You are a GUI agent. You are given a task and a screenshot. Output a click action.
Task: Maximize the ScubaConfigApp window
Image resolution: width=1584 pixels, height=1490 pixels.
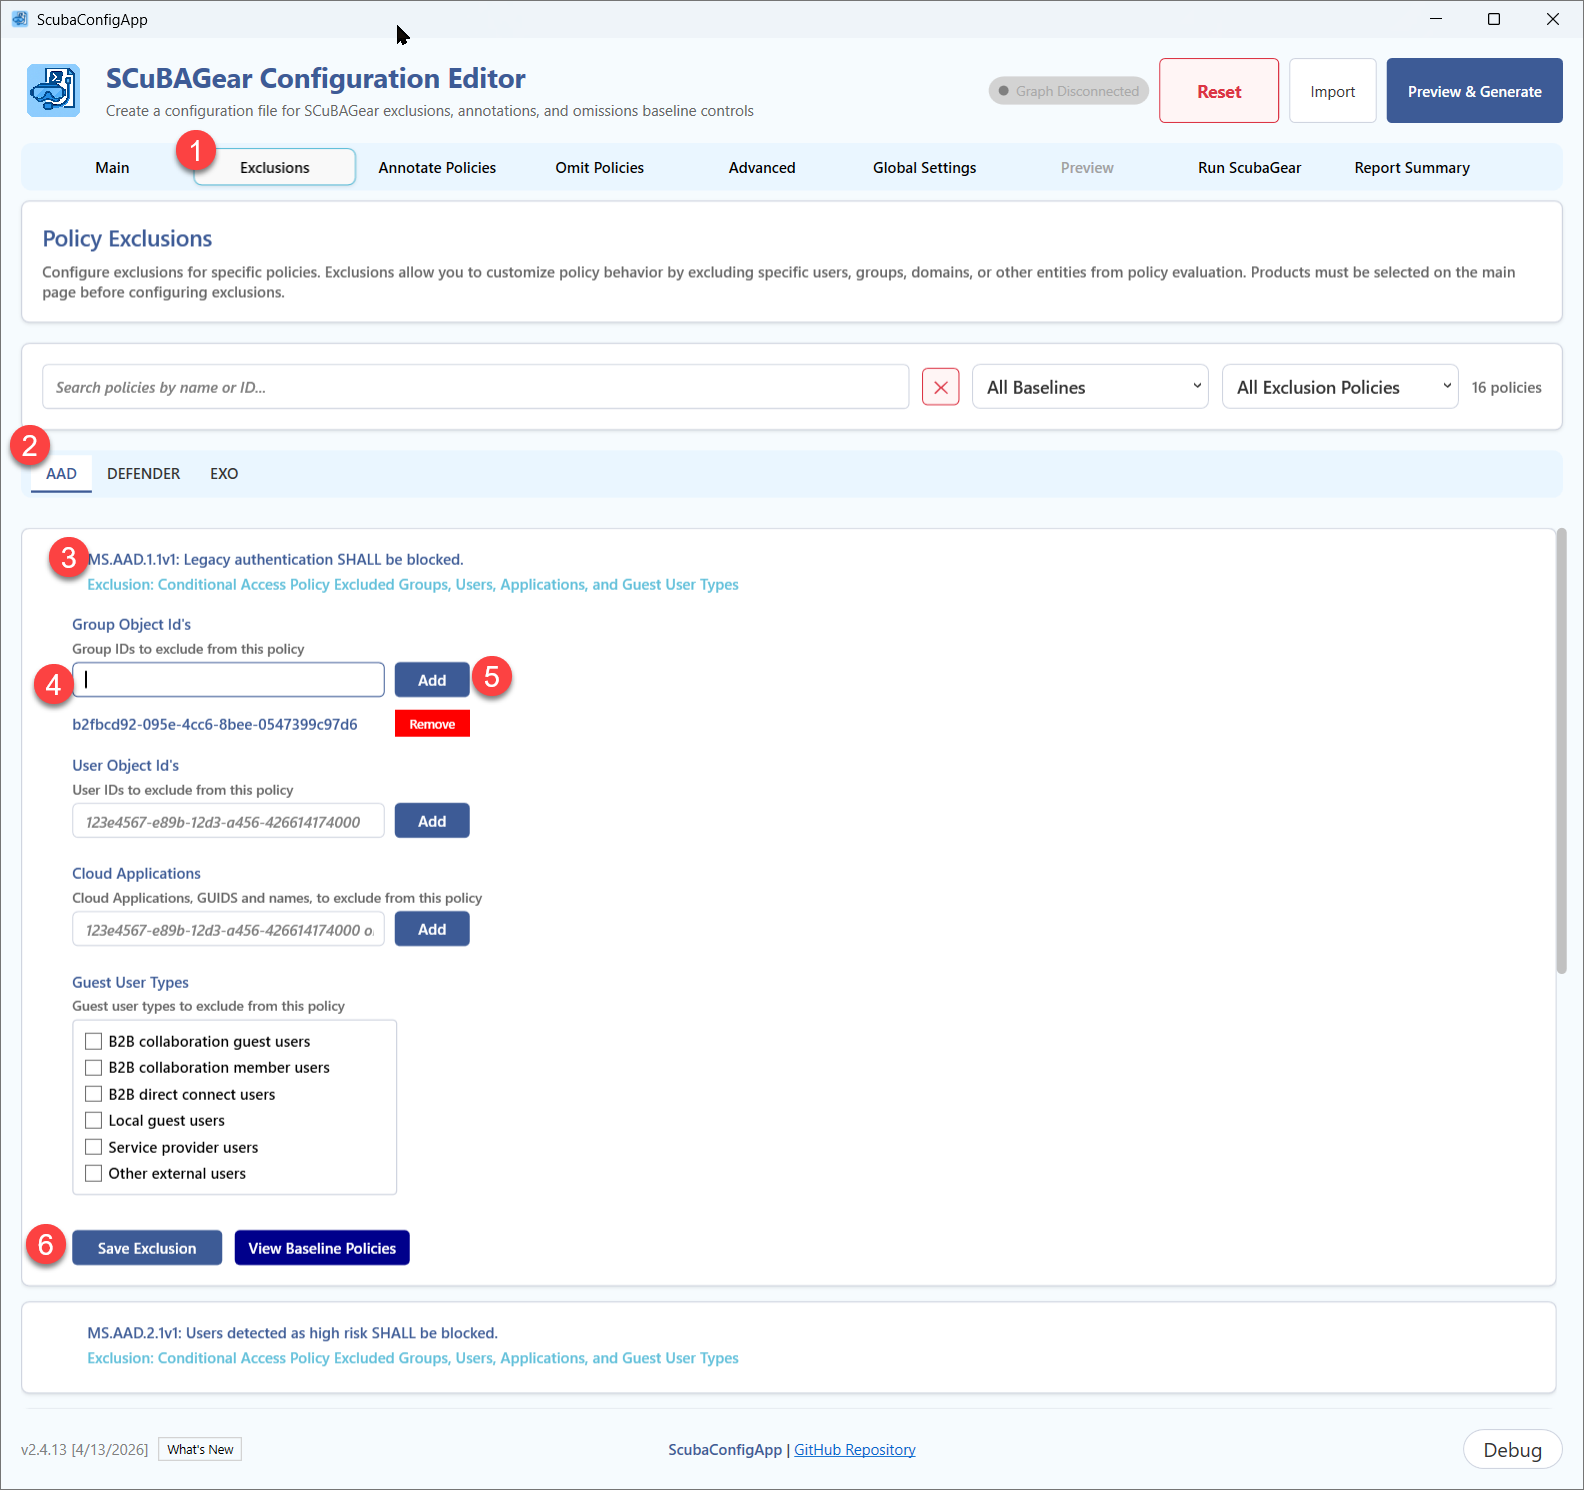[1494, 19]
